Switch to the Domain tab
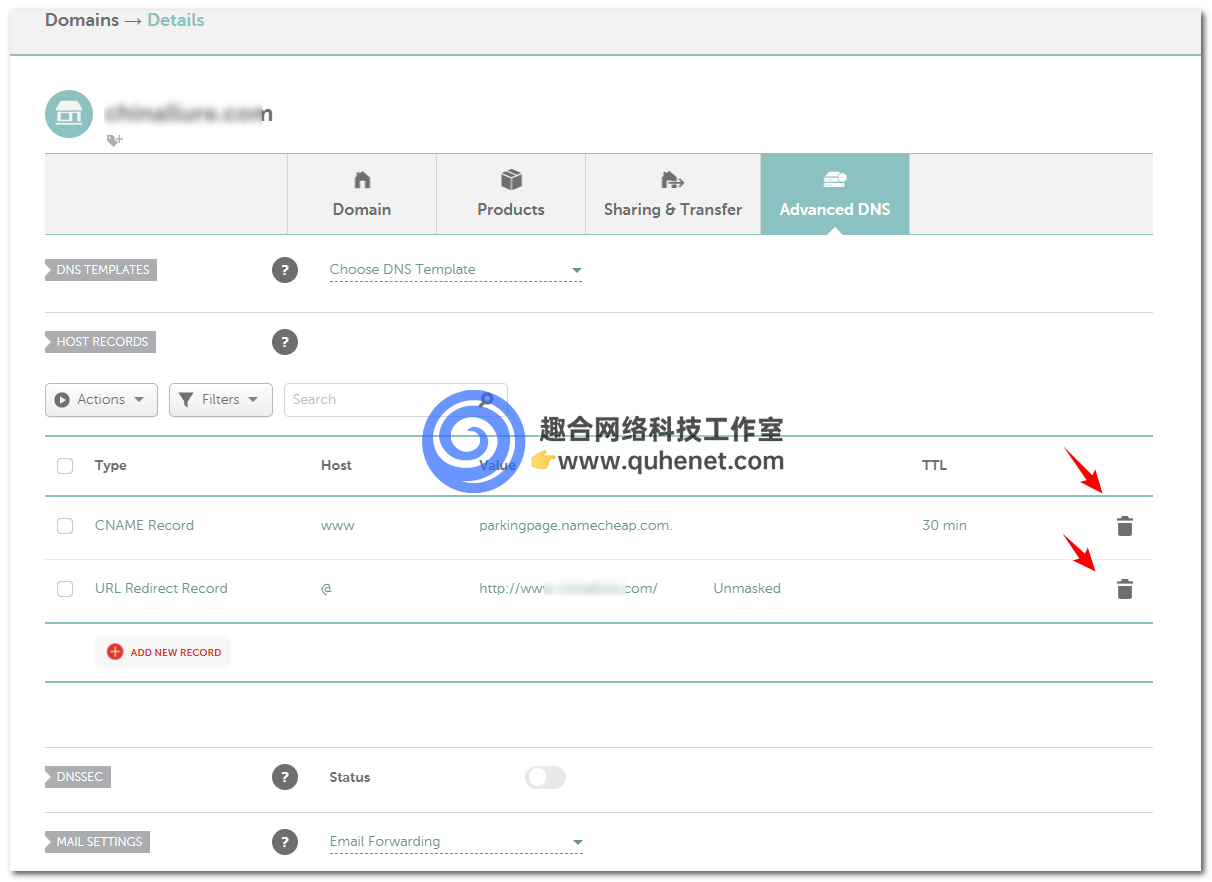 (362, 194)
